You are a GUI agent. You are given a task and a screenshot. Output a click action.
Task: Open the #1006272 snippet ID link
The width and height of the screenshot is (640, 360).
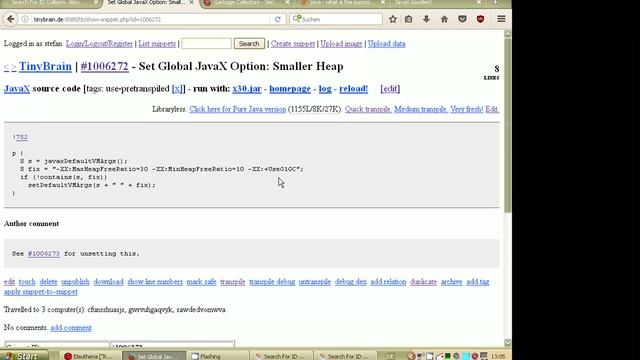[104, 66]
